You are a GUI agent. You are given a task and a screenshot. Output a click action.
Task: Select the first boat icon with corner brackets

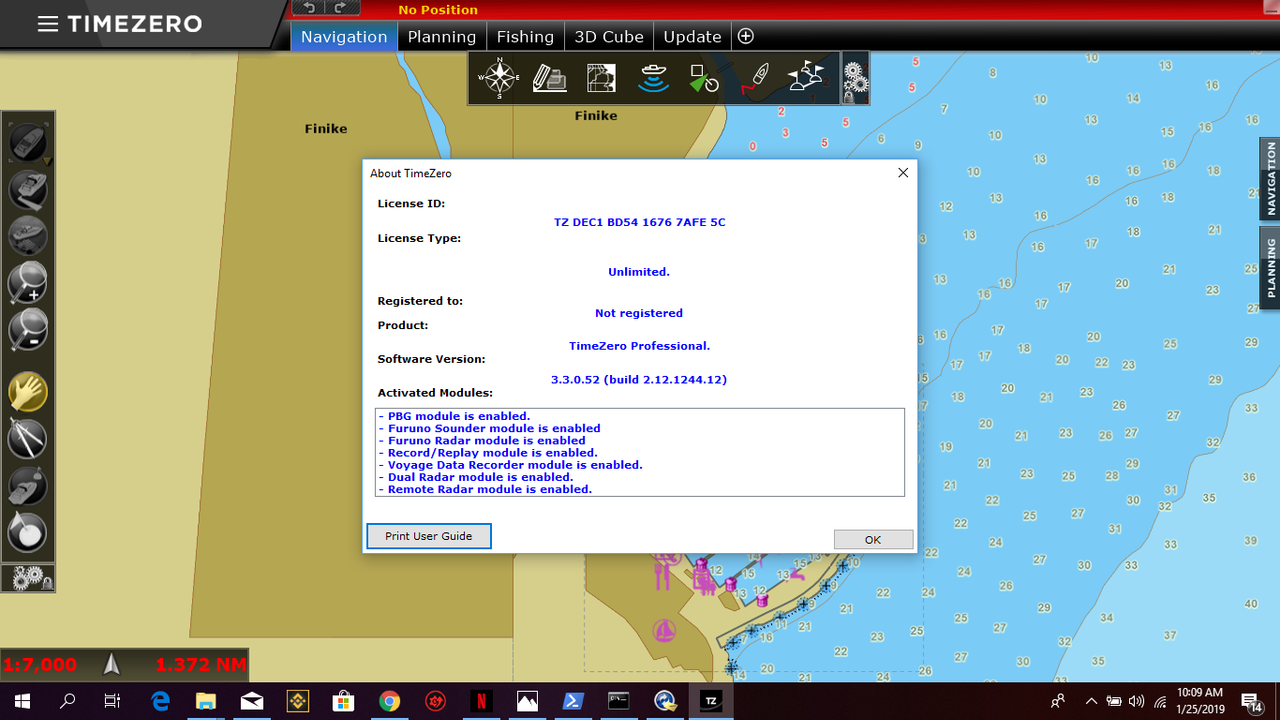pyautogui.click(x=28, y=142)
